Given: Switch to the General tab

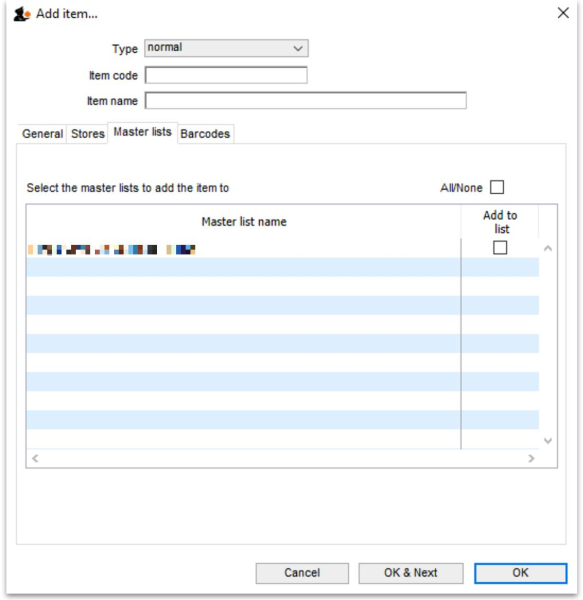Looking at the screenshot, I should tap(42, 134).
